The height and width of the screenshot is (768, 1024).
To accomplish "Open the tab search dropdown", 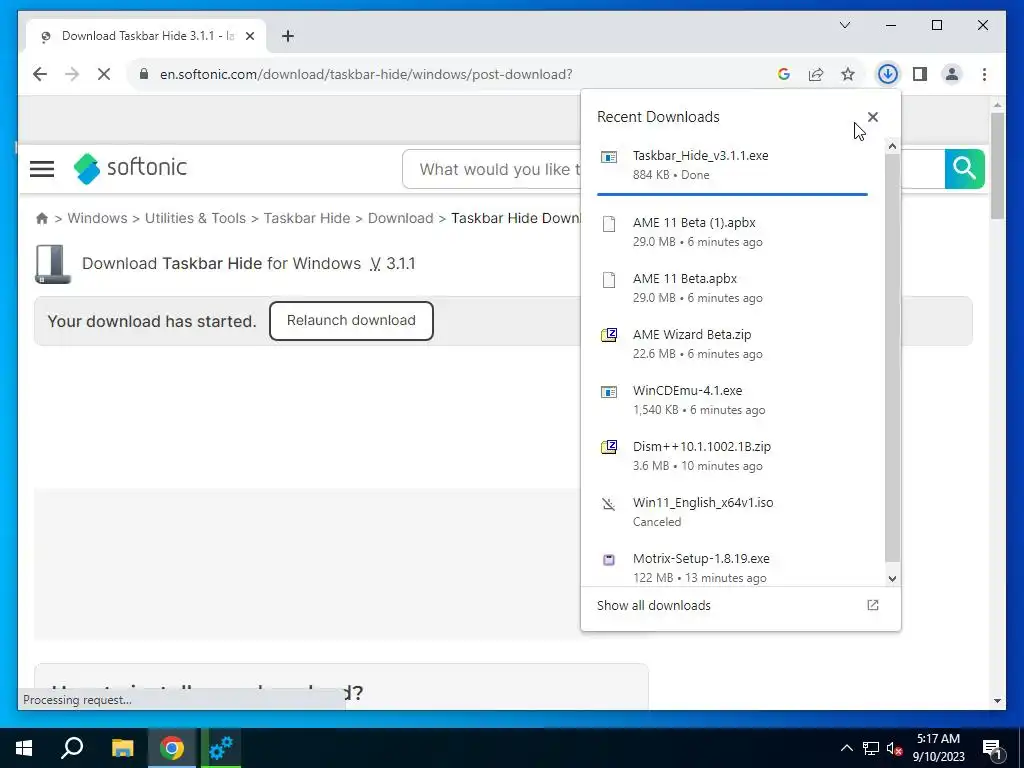I will tap(844, 25).
